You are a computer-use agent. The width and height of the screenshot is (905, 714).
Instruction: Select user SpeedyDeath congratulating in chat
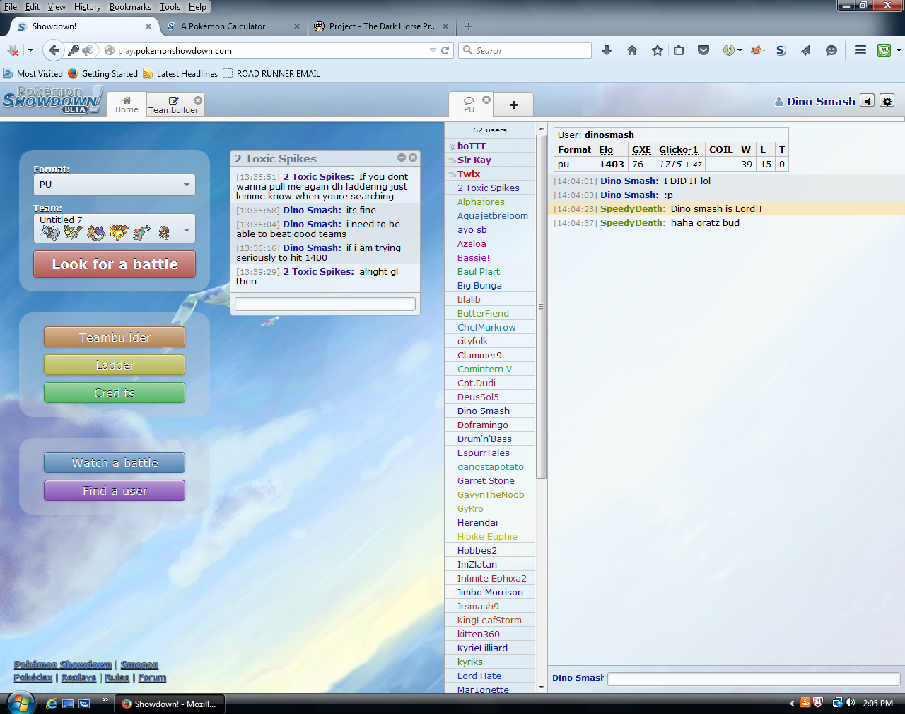[x=633, y=223]
